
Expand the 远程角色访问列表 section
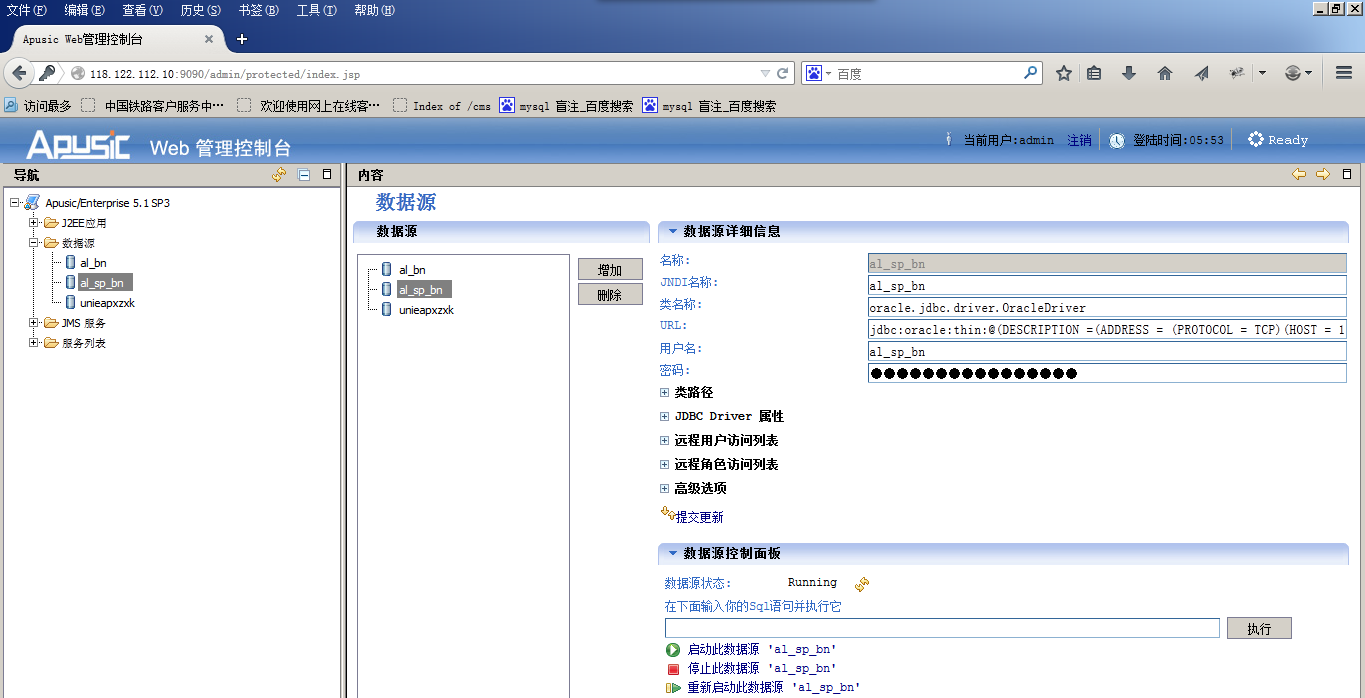tap(664, 465)
